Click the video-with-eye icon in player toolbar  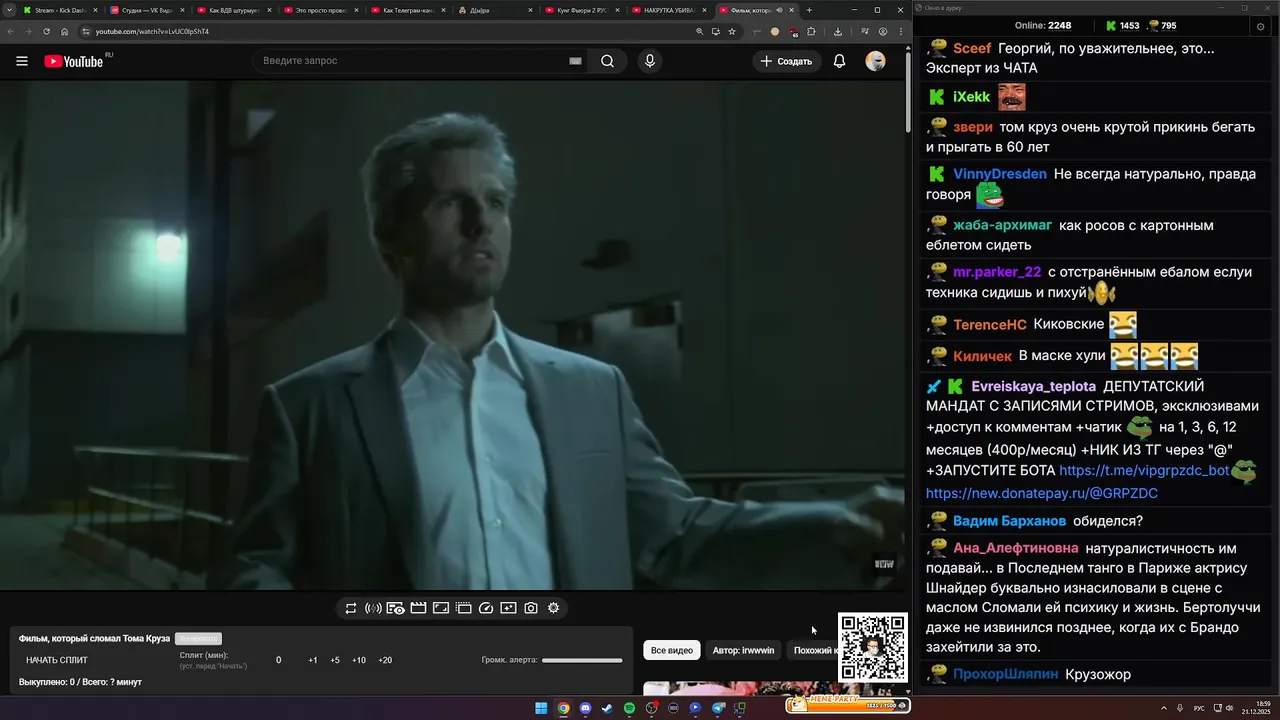(x=395, y=608)
